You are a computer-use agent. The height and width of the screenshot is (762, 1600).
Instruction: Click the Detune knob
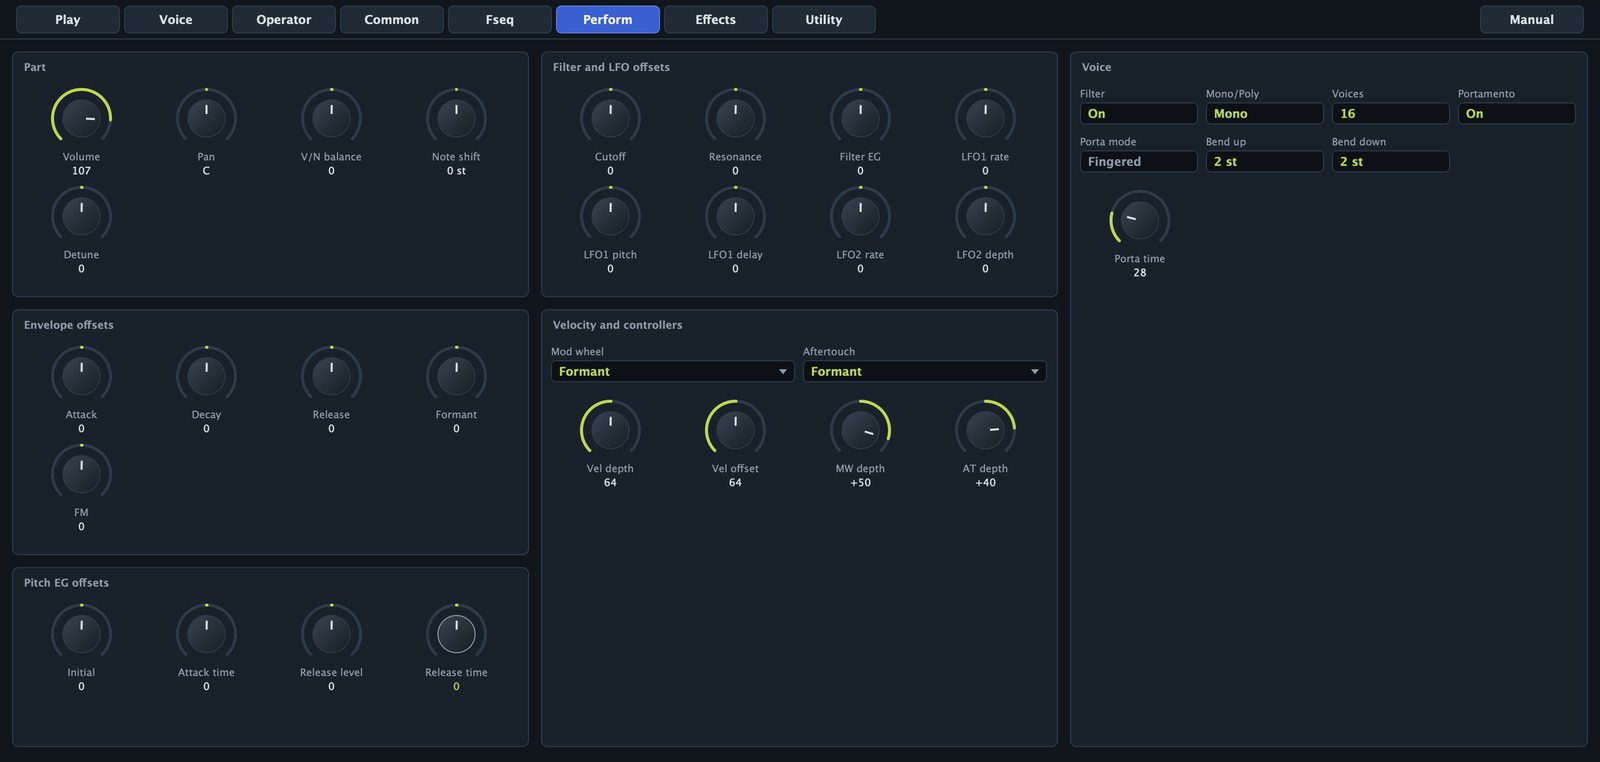click(81, 216)
